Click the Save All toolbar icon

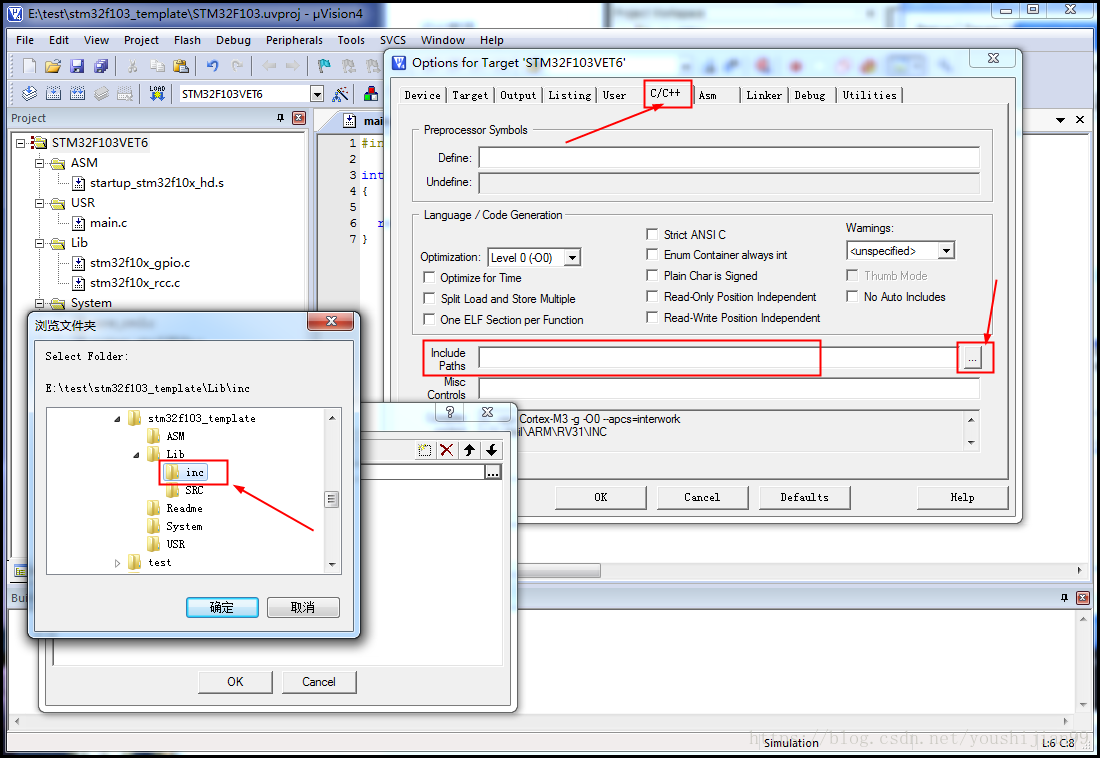pyautogui.click(x=101, y=66)
